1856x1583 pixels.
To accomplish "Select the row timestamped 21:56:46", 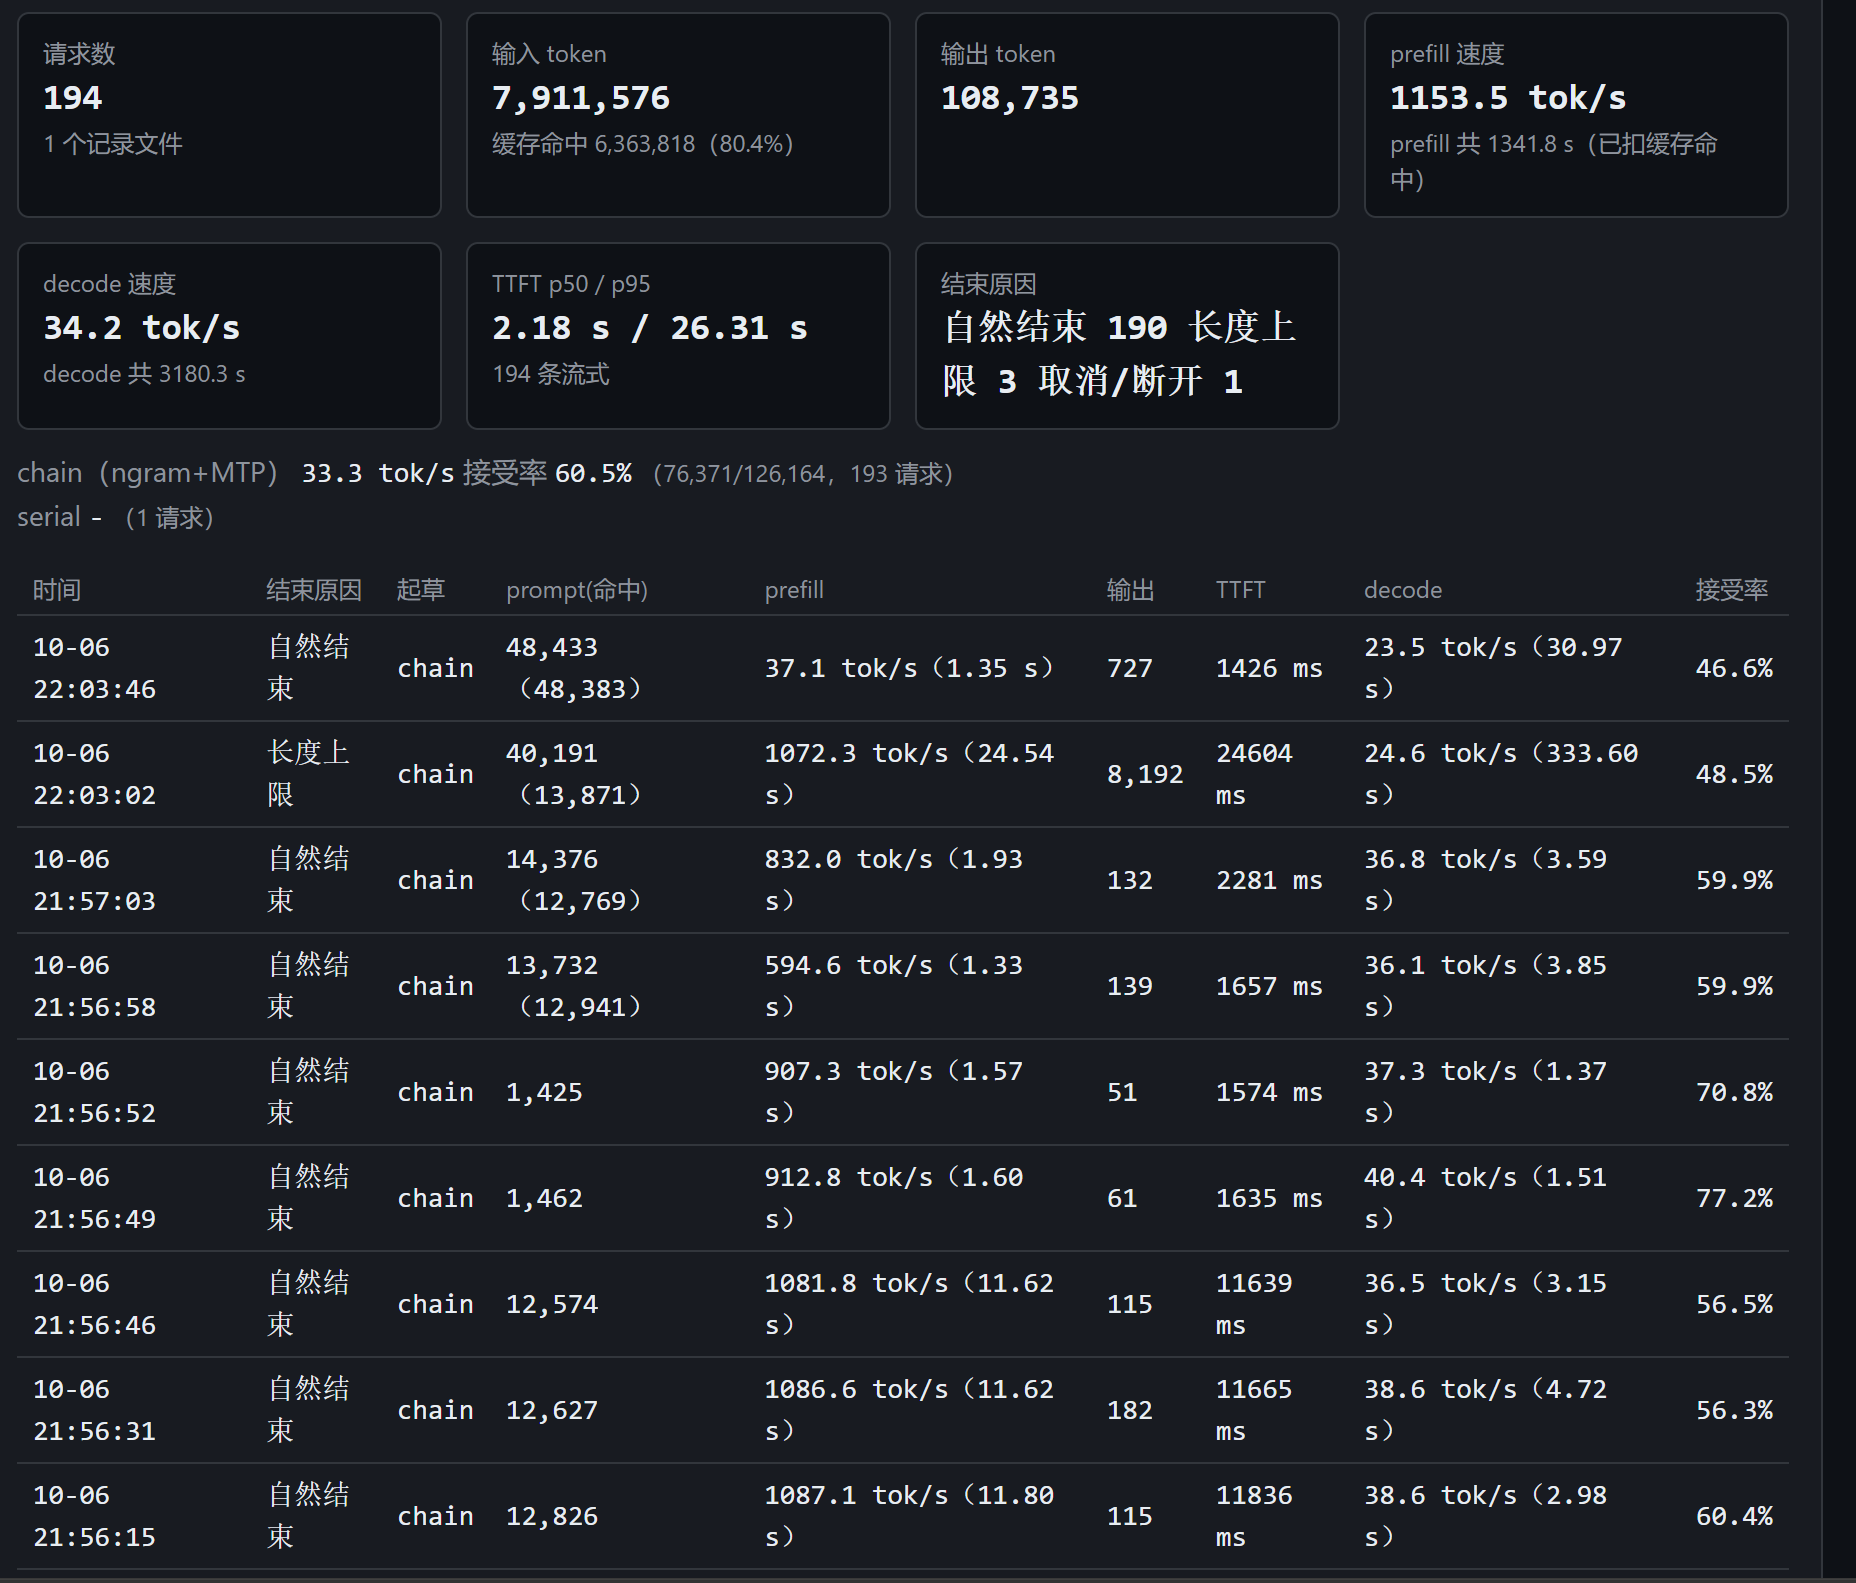I will click(903, 1304).
